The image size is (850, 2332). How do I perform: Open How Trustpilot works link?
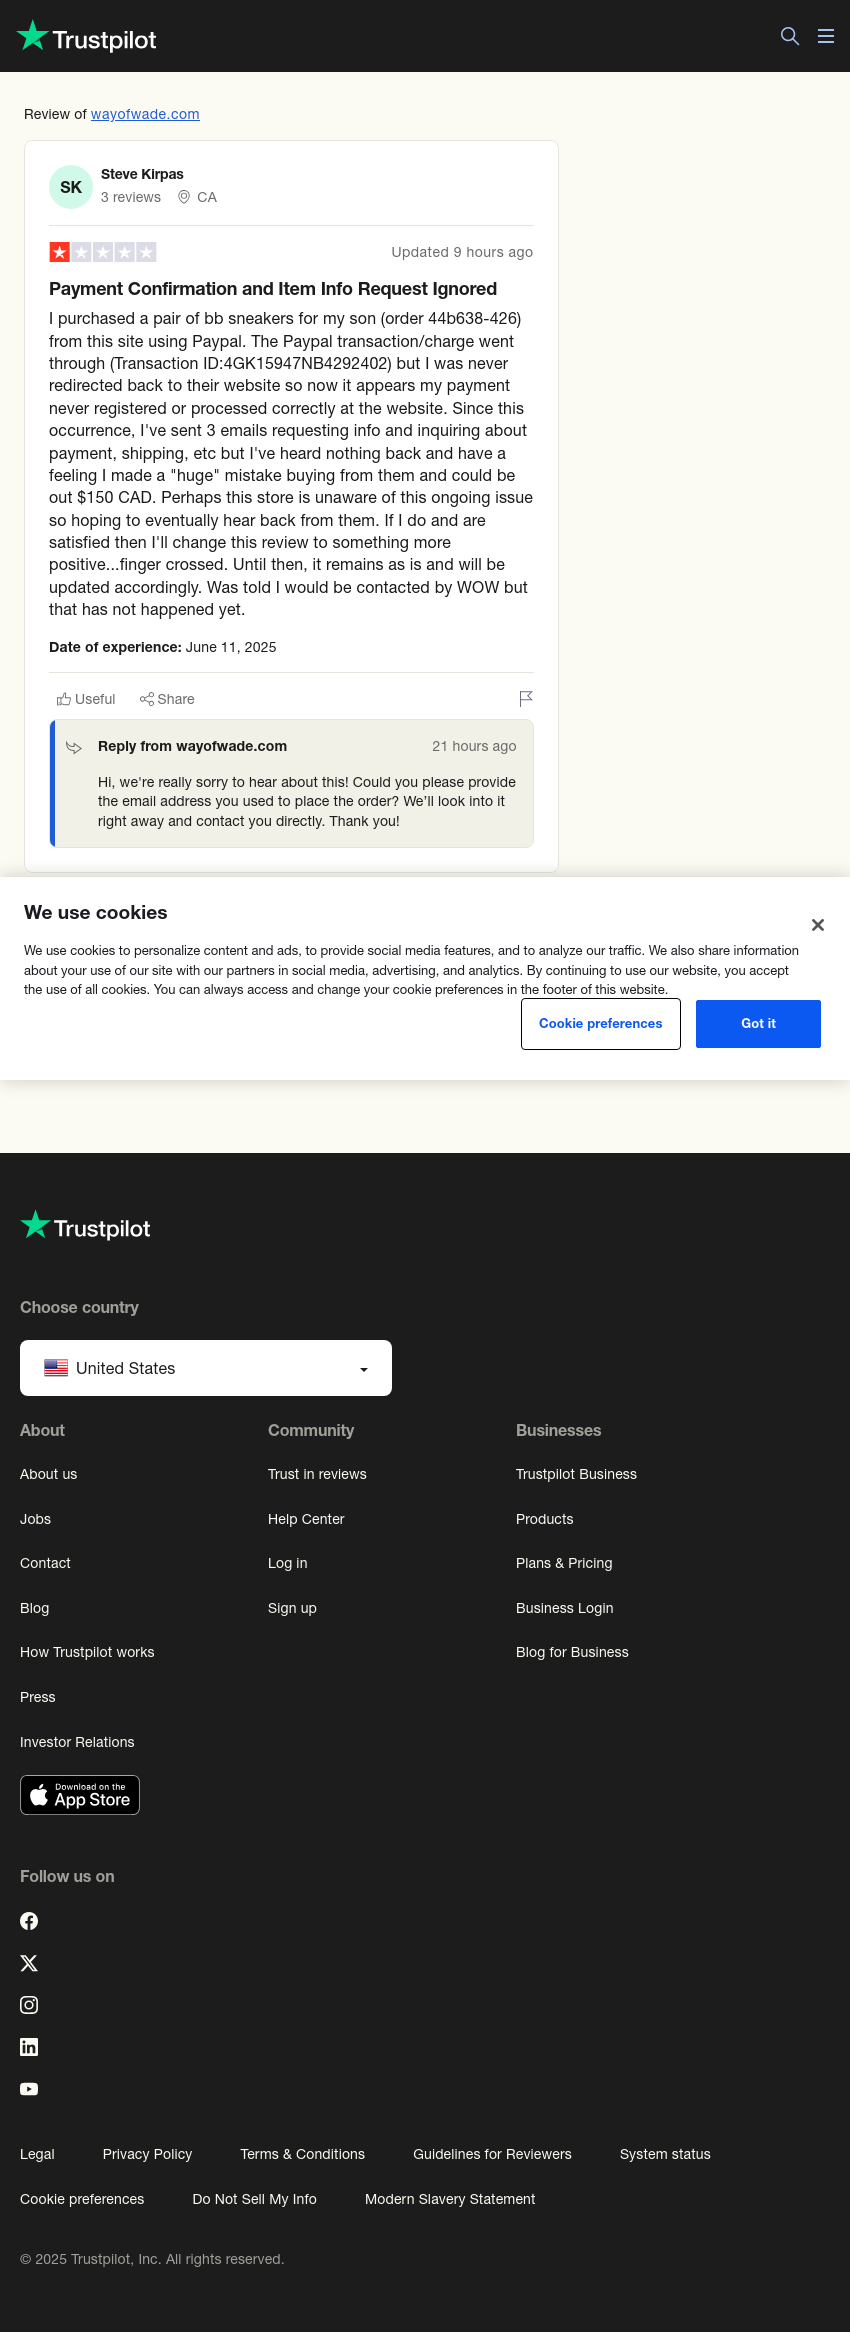87,1652
